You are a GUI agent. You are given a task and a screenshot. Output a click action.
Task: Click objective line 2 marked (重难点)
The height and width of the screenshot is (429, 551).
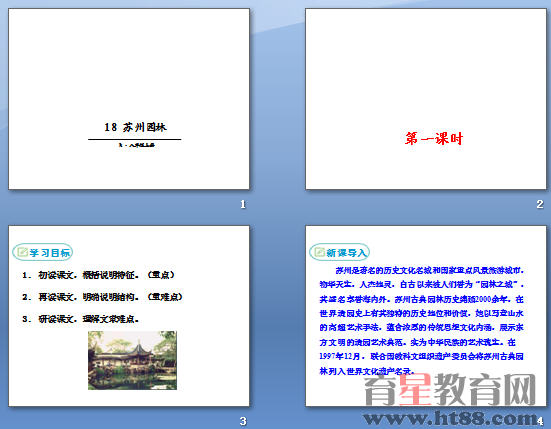(x=102, y=297)
